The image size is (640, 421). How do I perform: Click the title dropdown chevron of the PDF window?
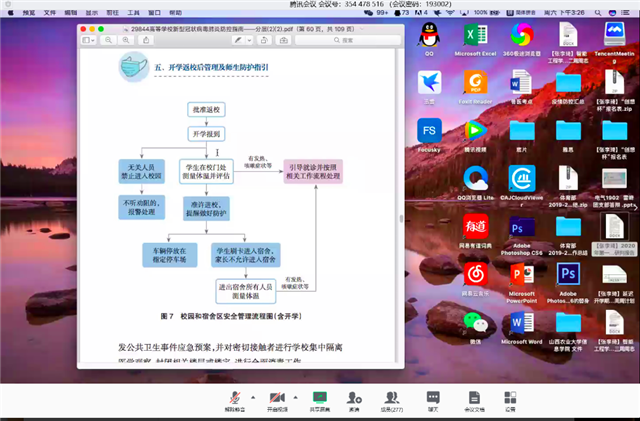[362, 29]
